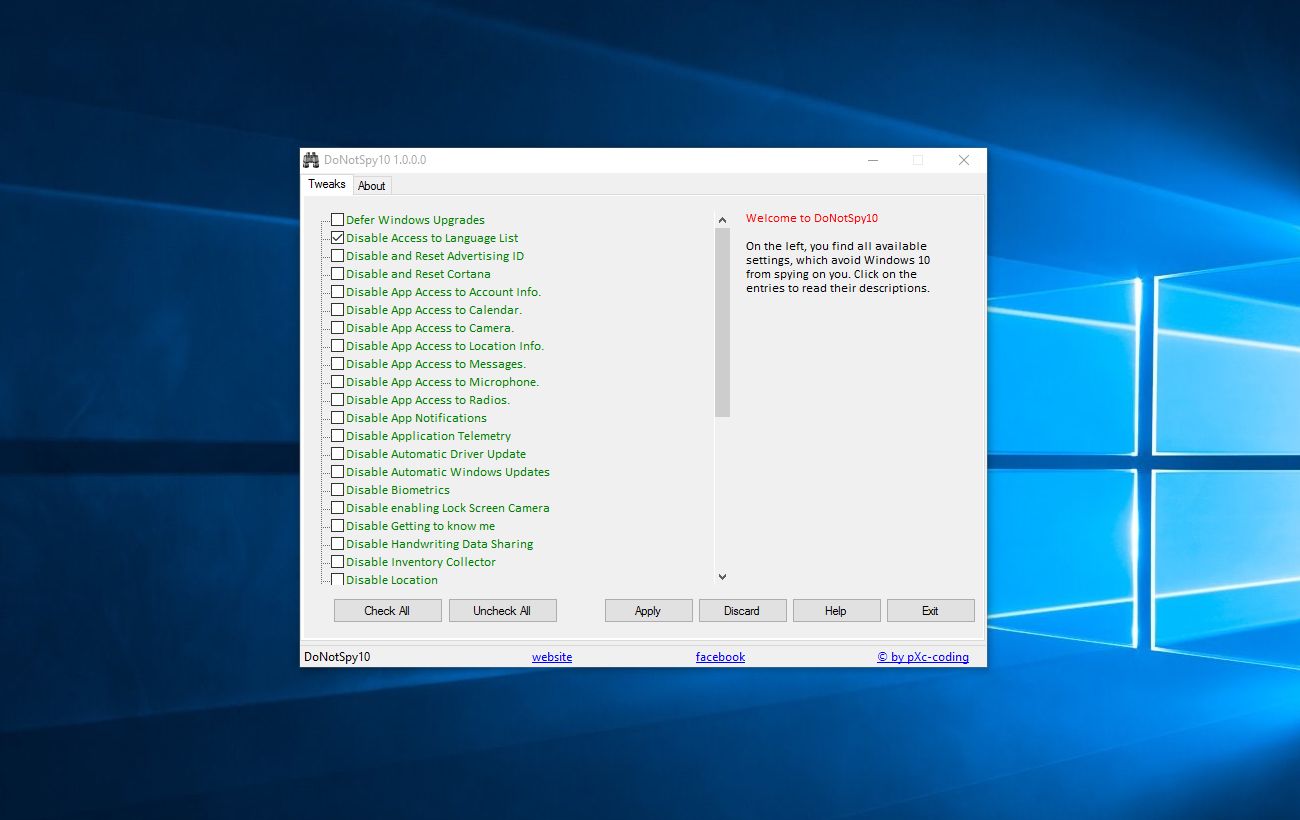Switch to the About tab

[371, 186]
